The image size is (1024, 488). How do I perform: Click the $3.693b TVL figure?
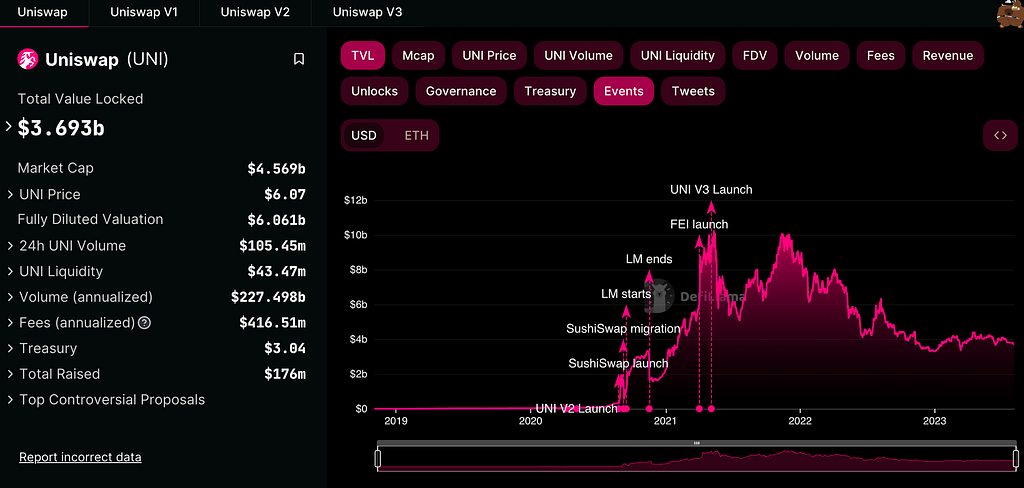coord(61,129)
